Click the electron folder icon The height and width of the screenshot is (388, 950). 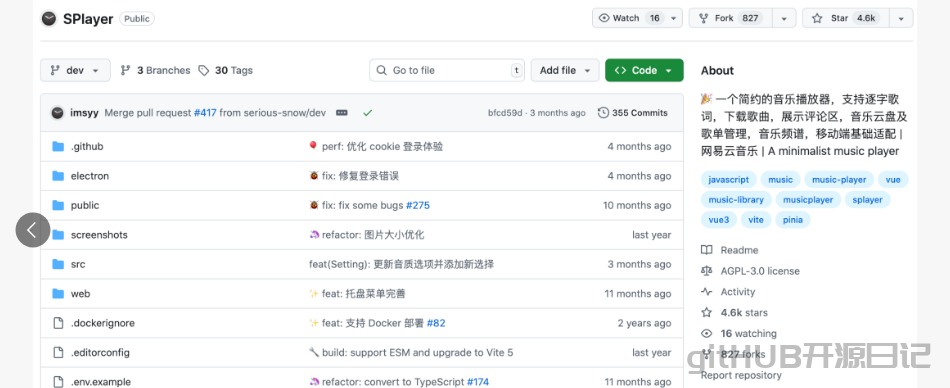click(58, 176)
